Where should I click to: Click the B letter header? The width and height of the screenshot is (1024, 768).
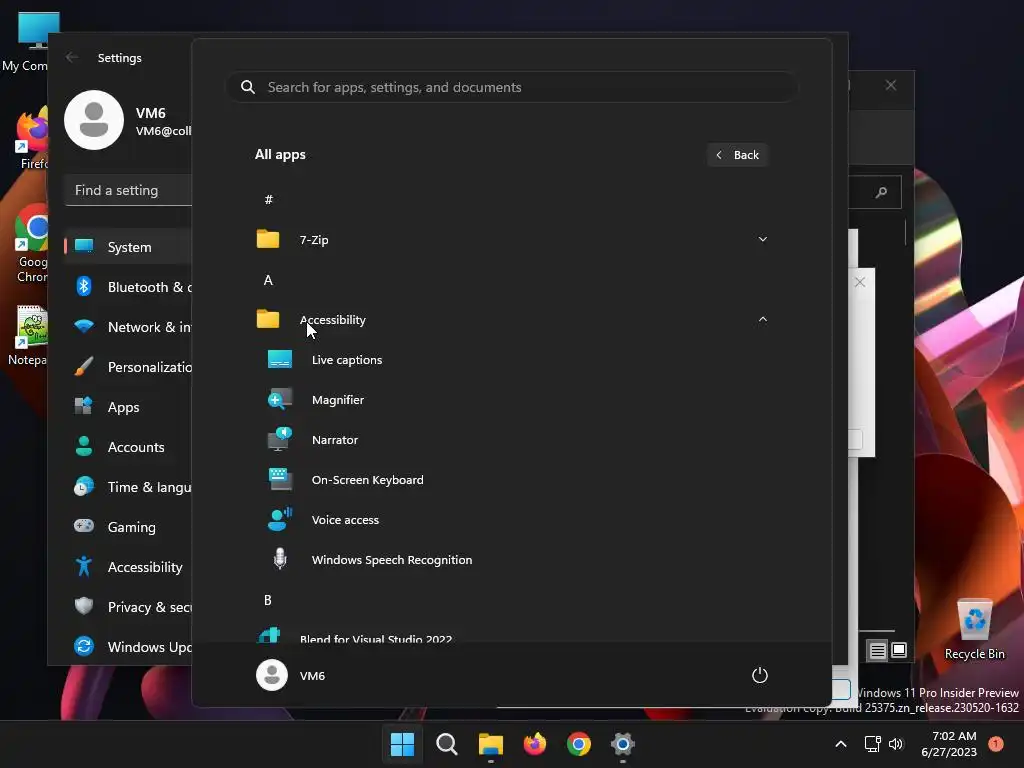[x=268, y=600]
